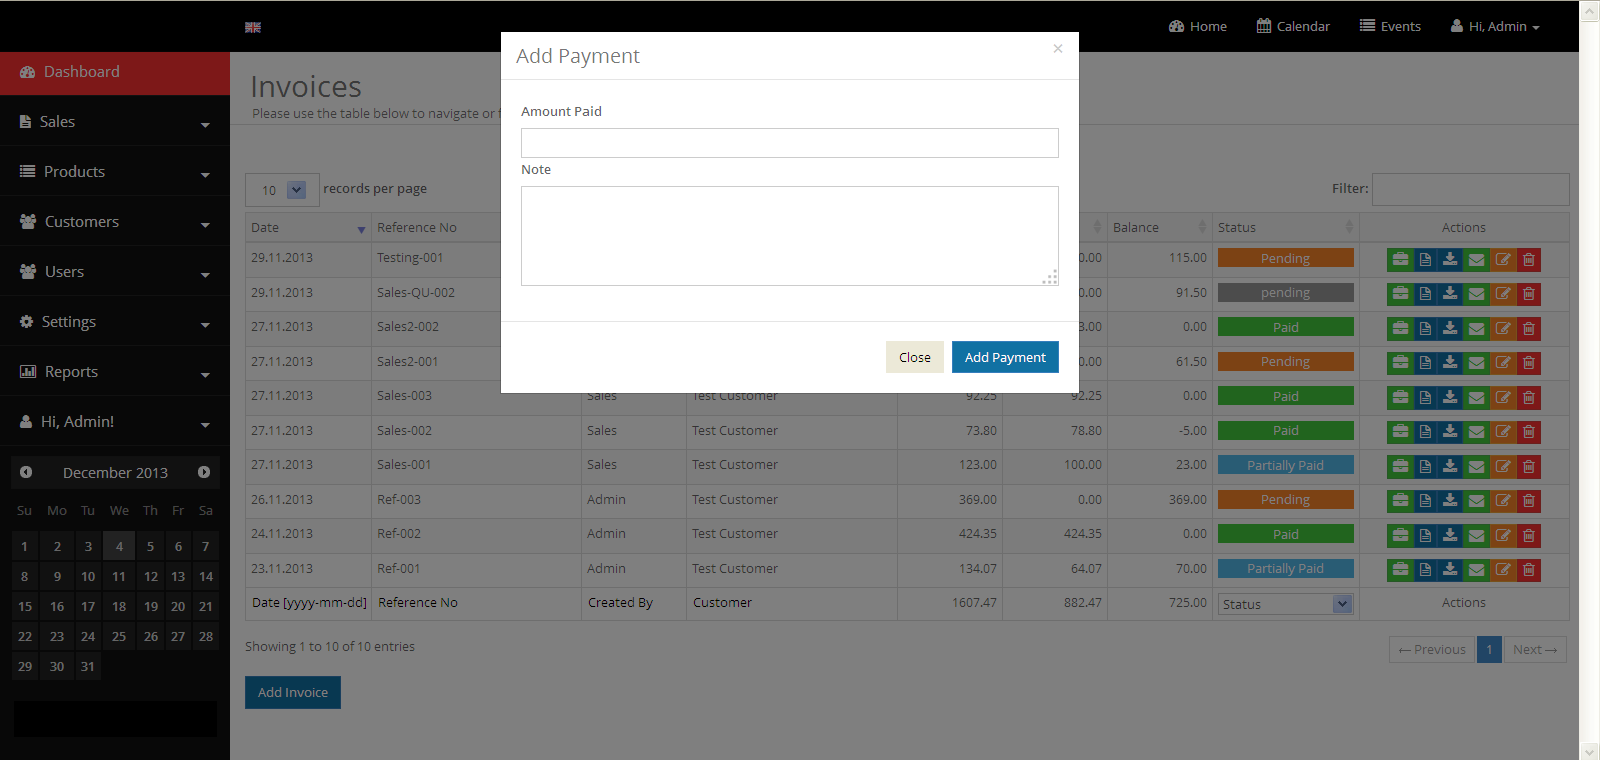Click the browser scrollbar down arrow
The width and height of the screenshot is (1600, 760).
[x=1590, y=751]
